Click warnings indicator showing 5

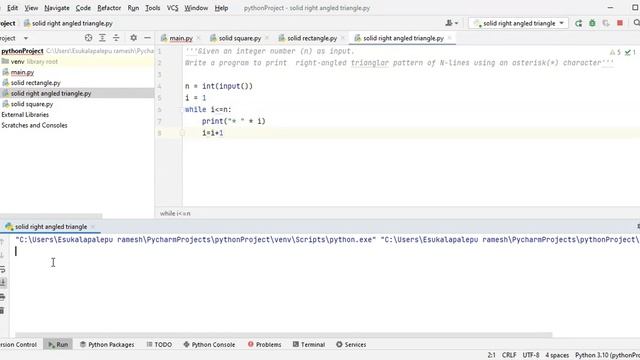[x=615, y=52]
